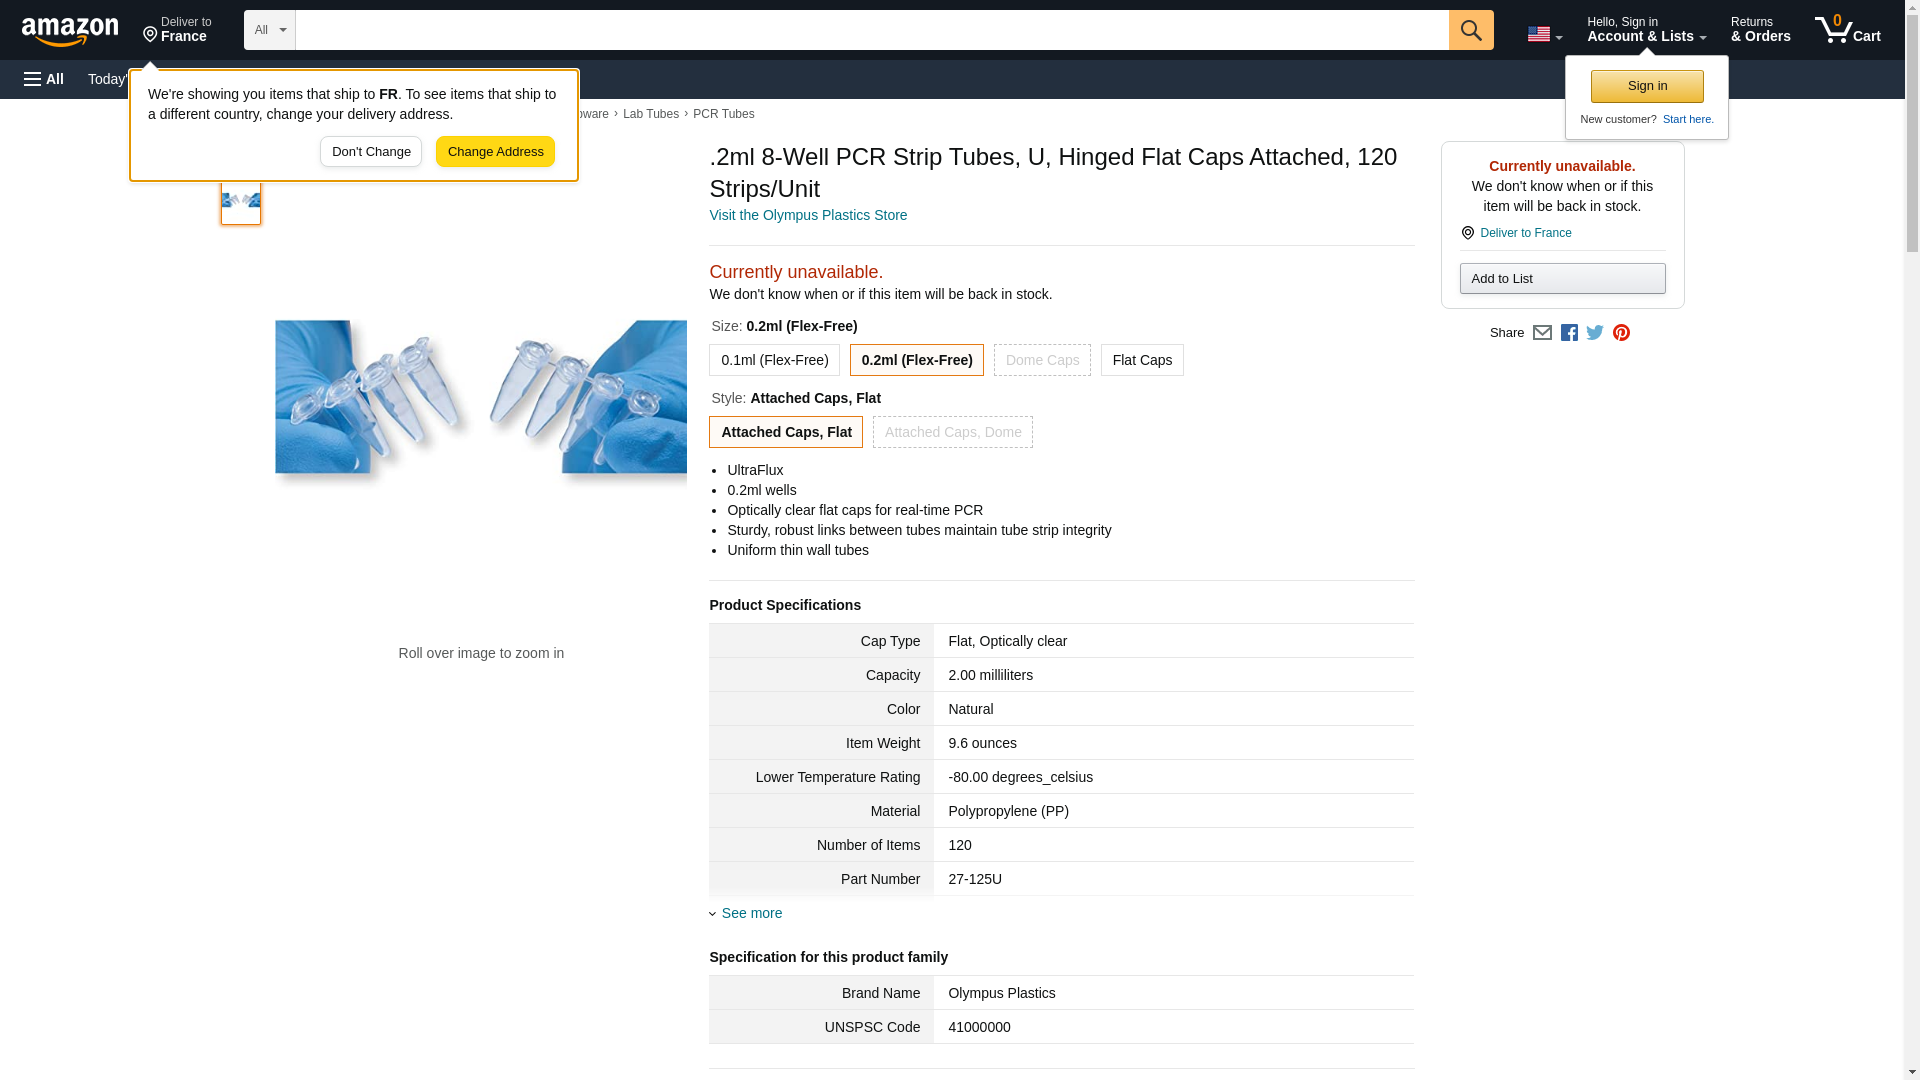Open the language flag dropdown
Screen dimensions: 1920x1080
pos(1544,34)
